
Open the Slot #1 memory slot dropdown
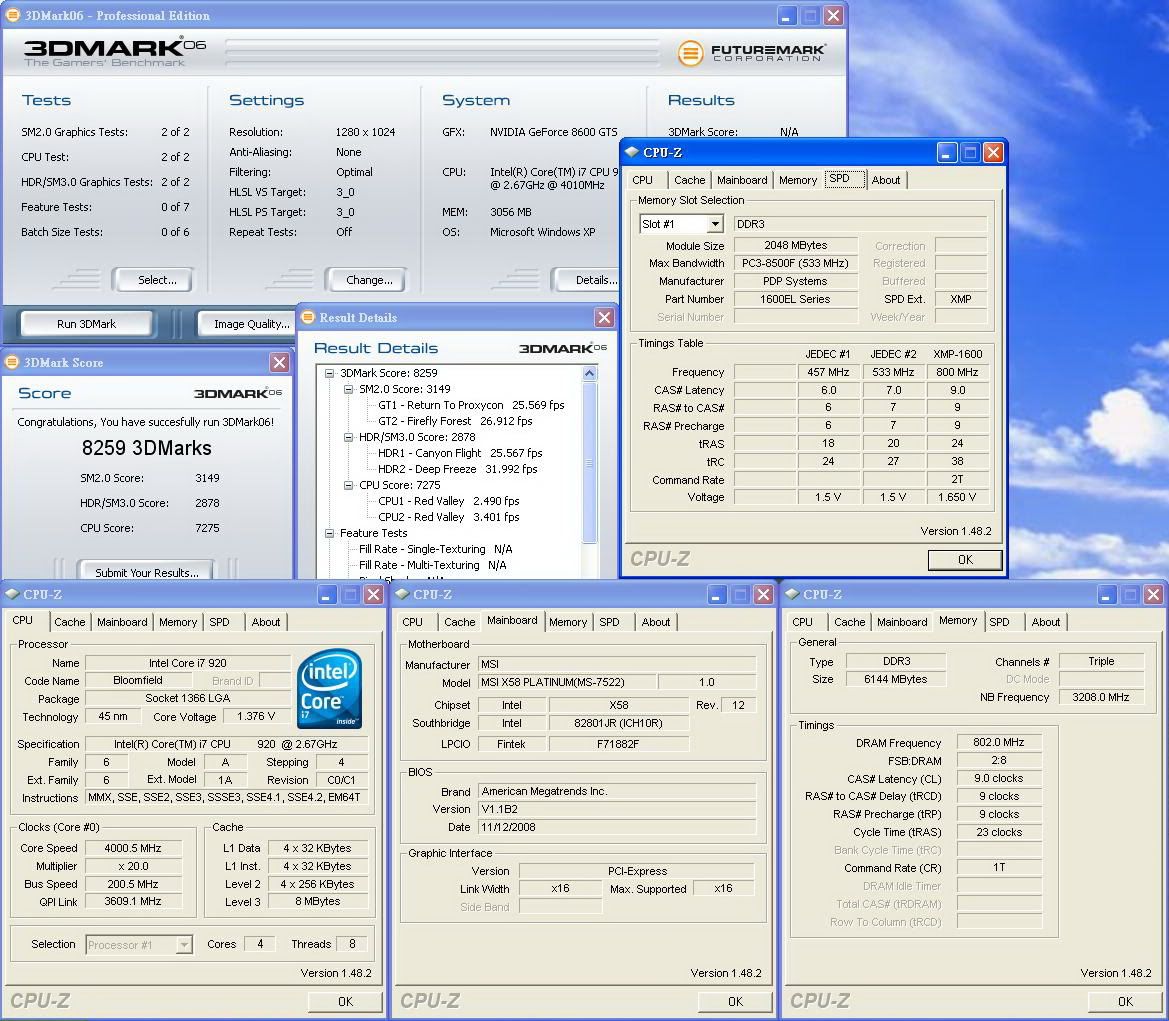tap(715, 224)
